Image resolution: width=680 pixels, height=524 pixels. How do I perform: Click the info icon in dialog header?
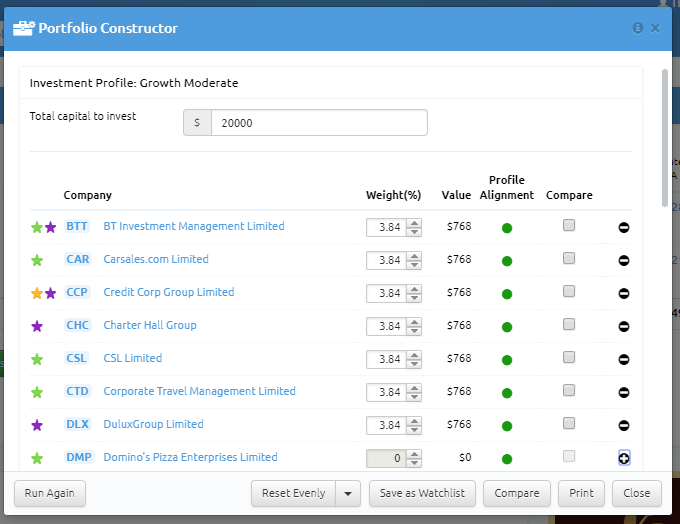click(638, 28)
